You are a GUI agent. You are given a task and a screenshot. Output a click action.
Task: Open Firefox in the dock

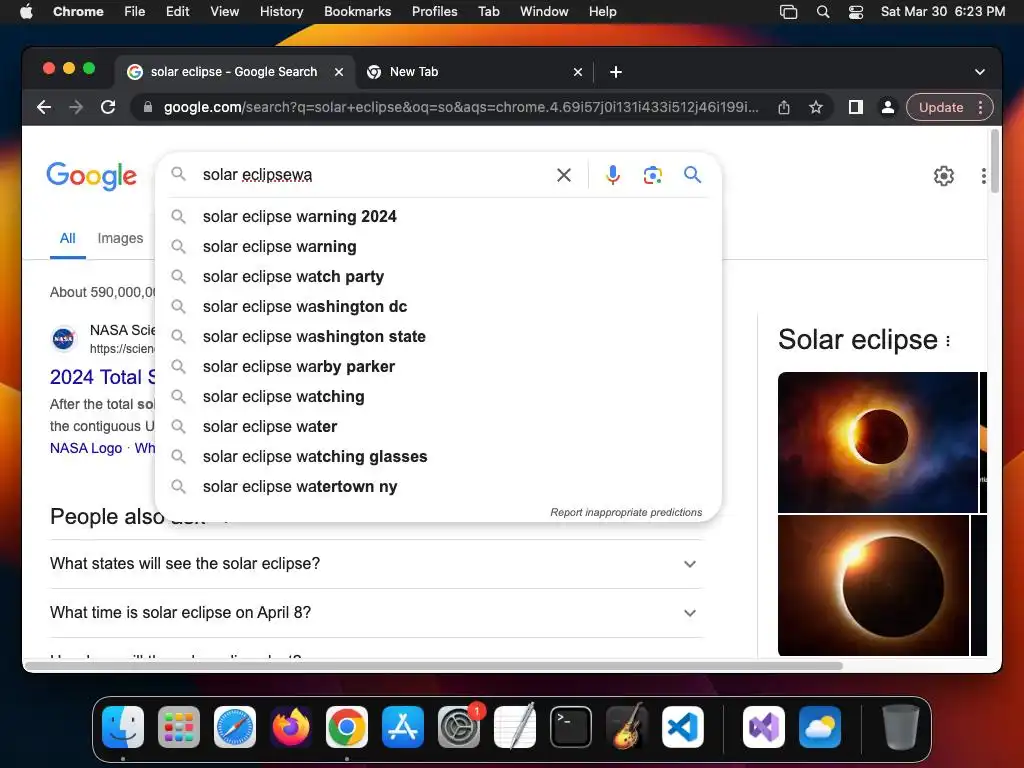(x=291, y=726)
